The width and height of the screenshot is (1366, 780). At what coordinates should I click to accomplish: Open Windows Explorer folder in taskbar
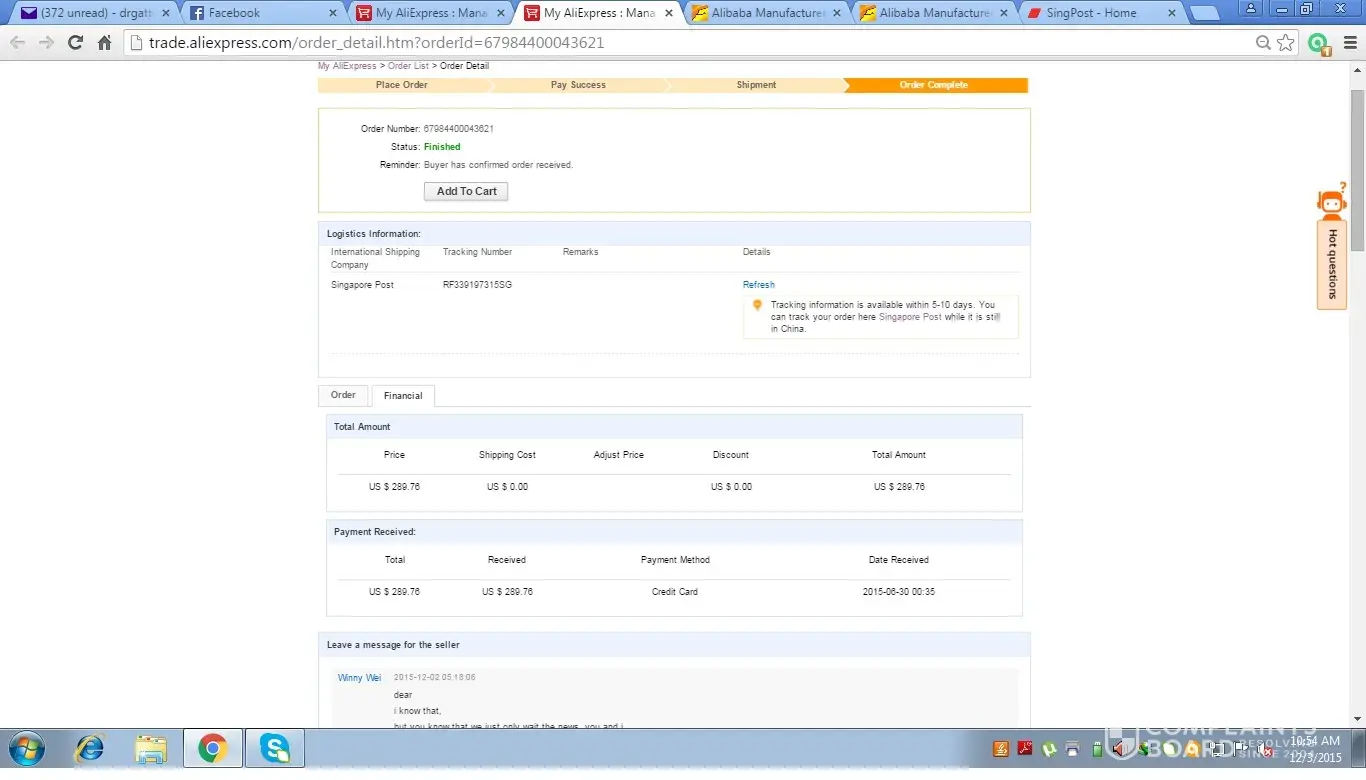point(151,748)
